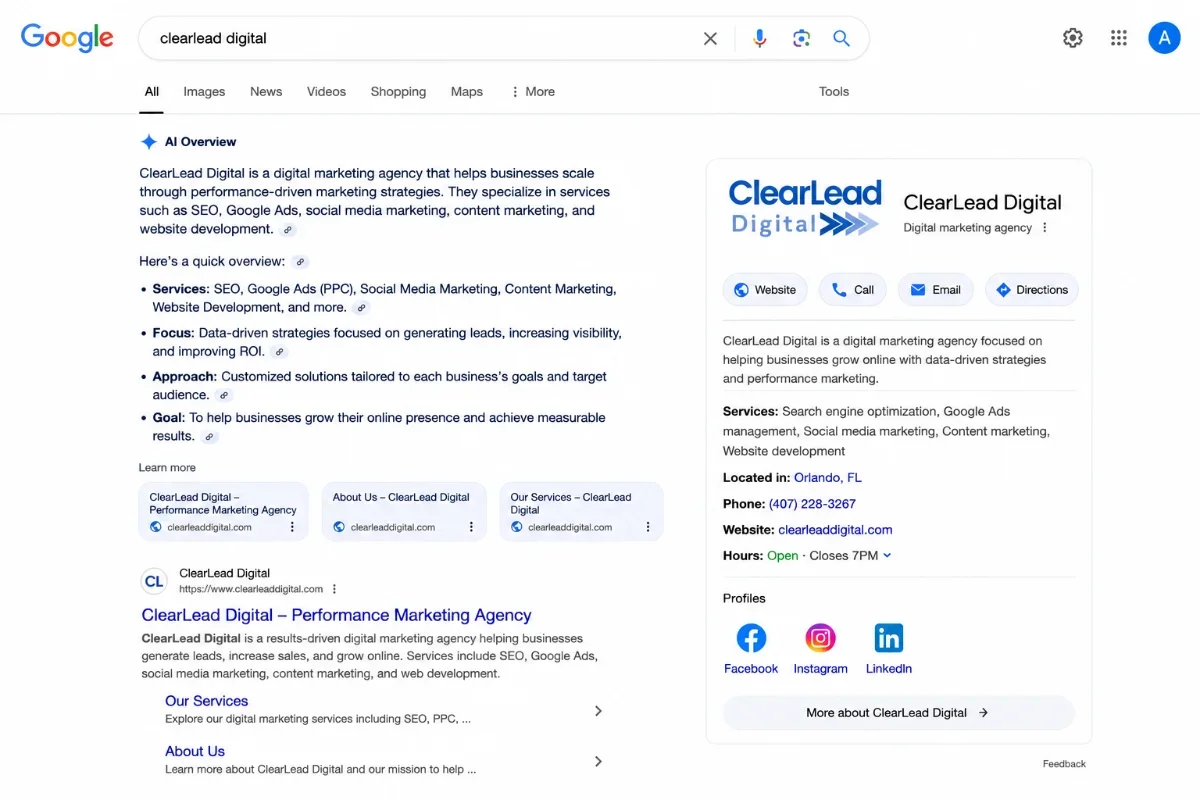
Task: Click the 'Learn more' label
Action: (x=167, y=468)
